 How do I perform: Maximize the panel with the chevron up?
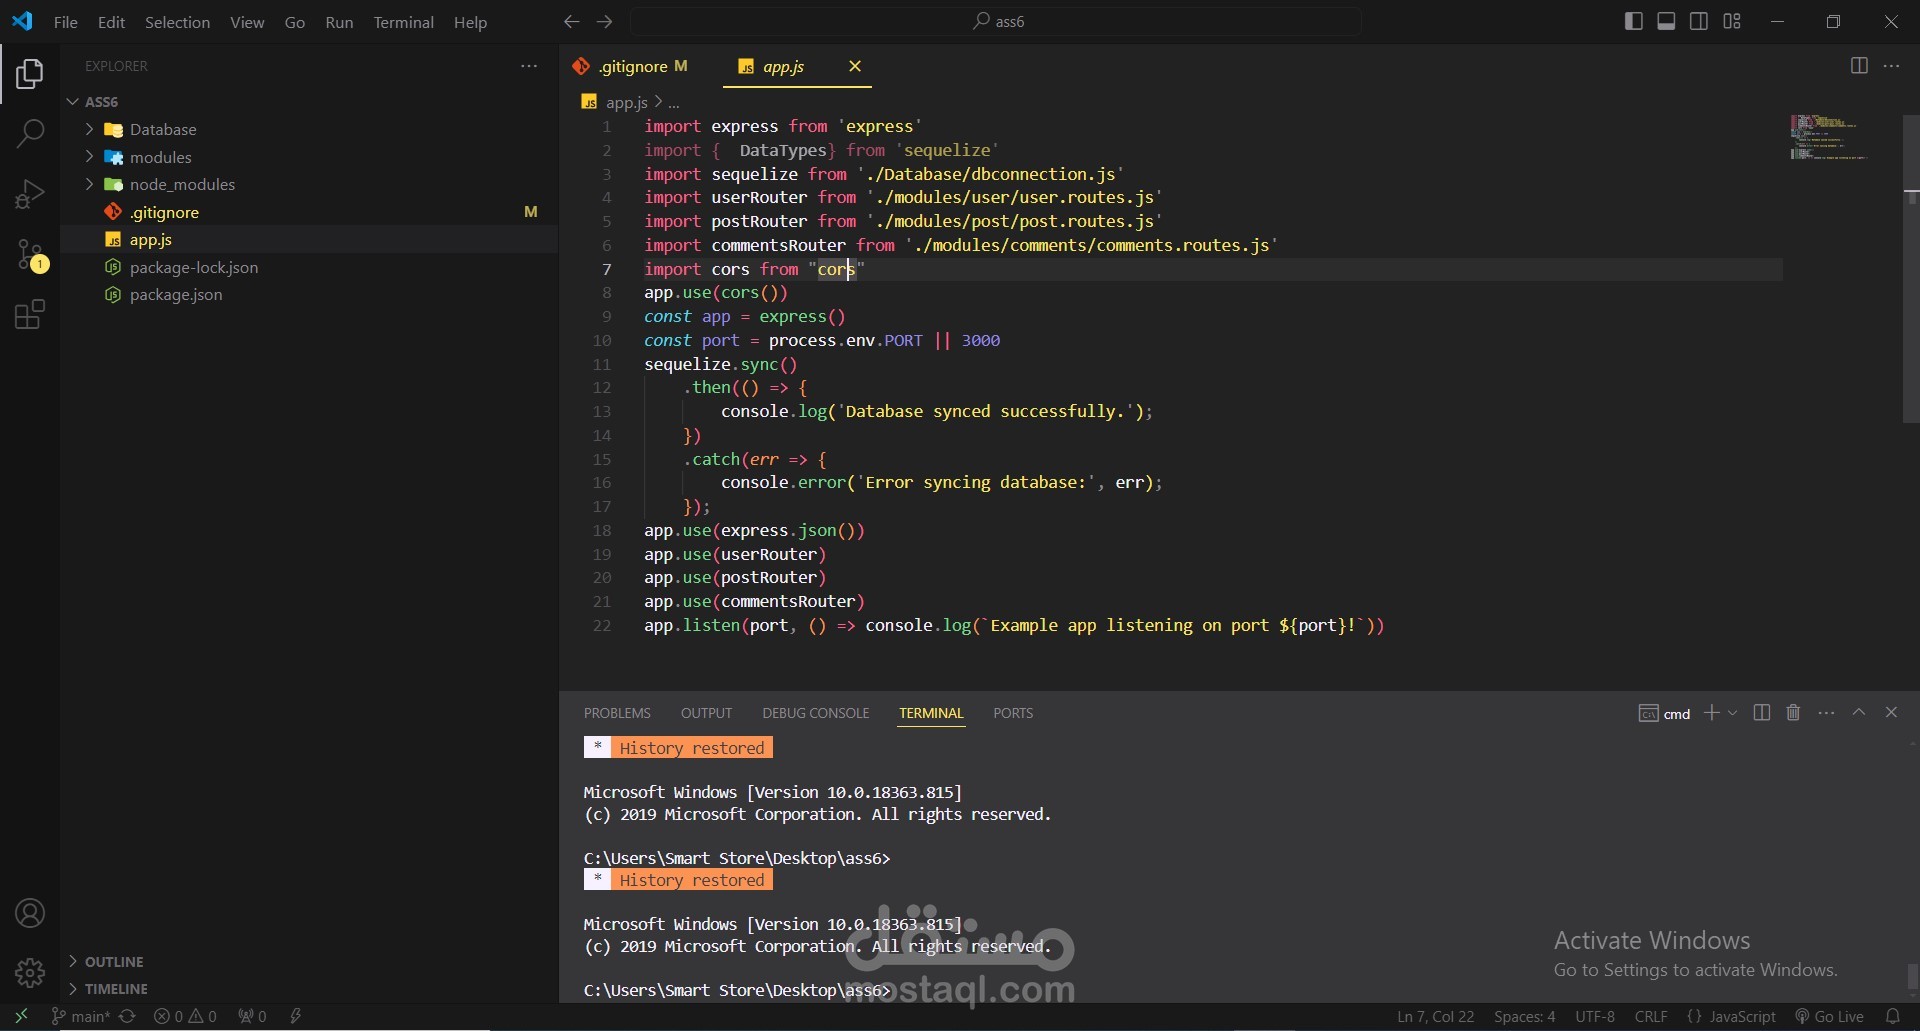pyautogui.click(x=1859, y=713)
